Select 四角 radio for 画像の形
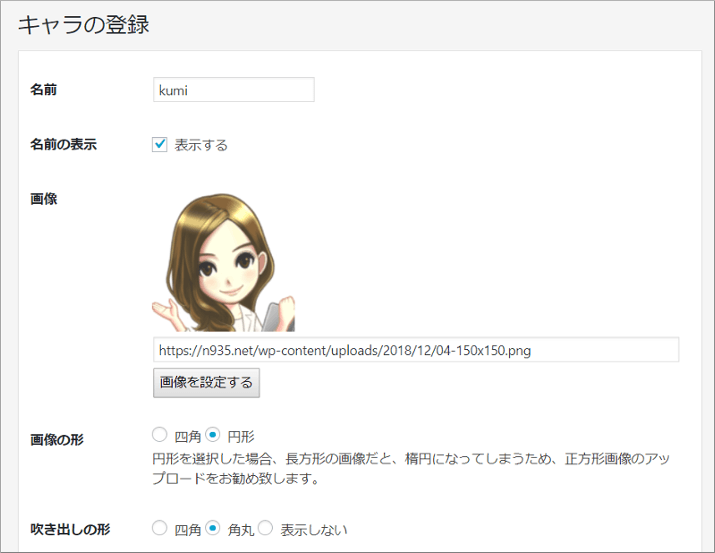 pyautogui.click(x=159, y=435)
